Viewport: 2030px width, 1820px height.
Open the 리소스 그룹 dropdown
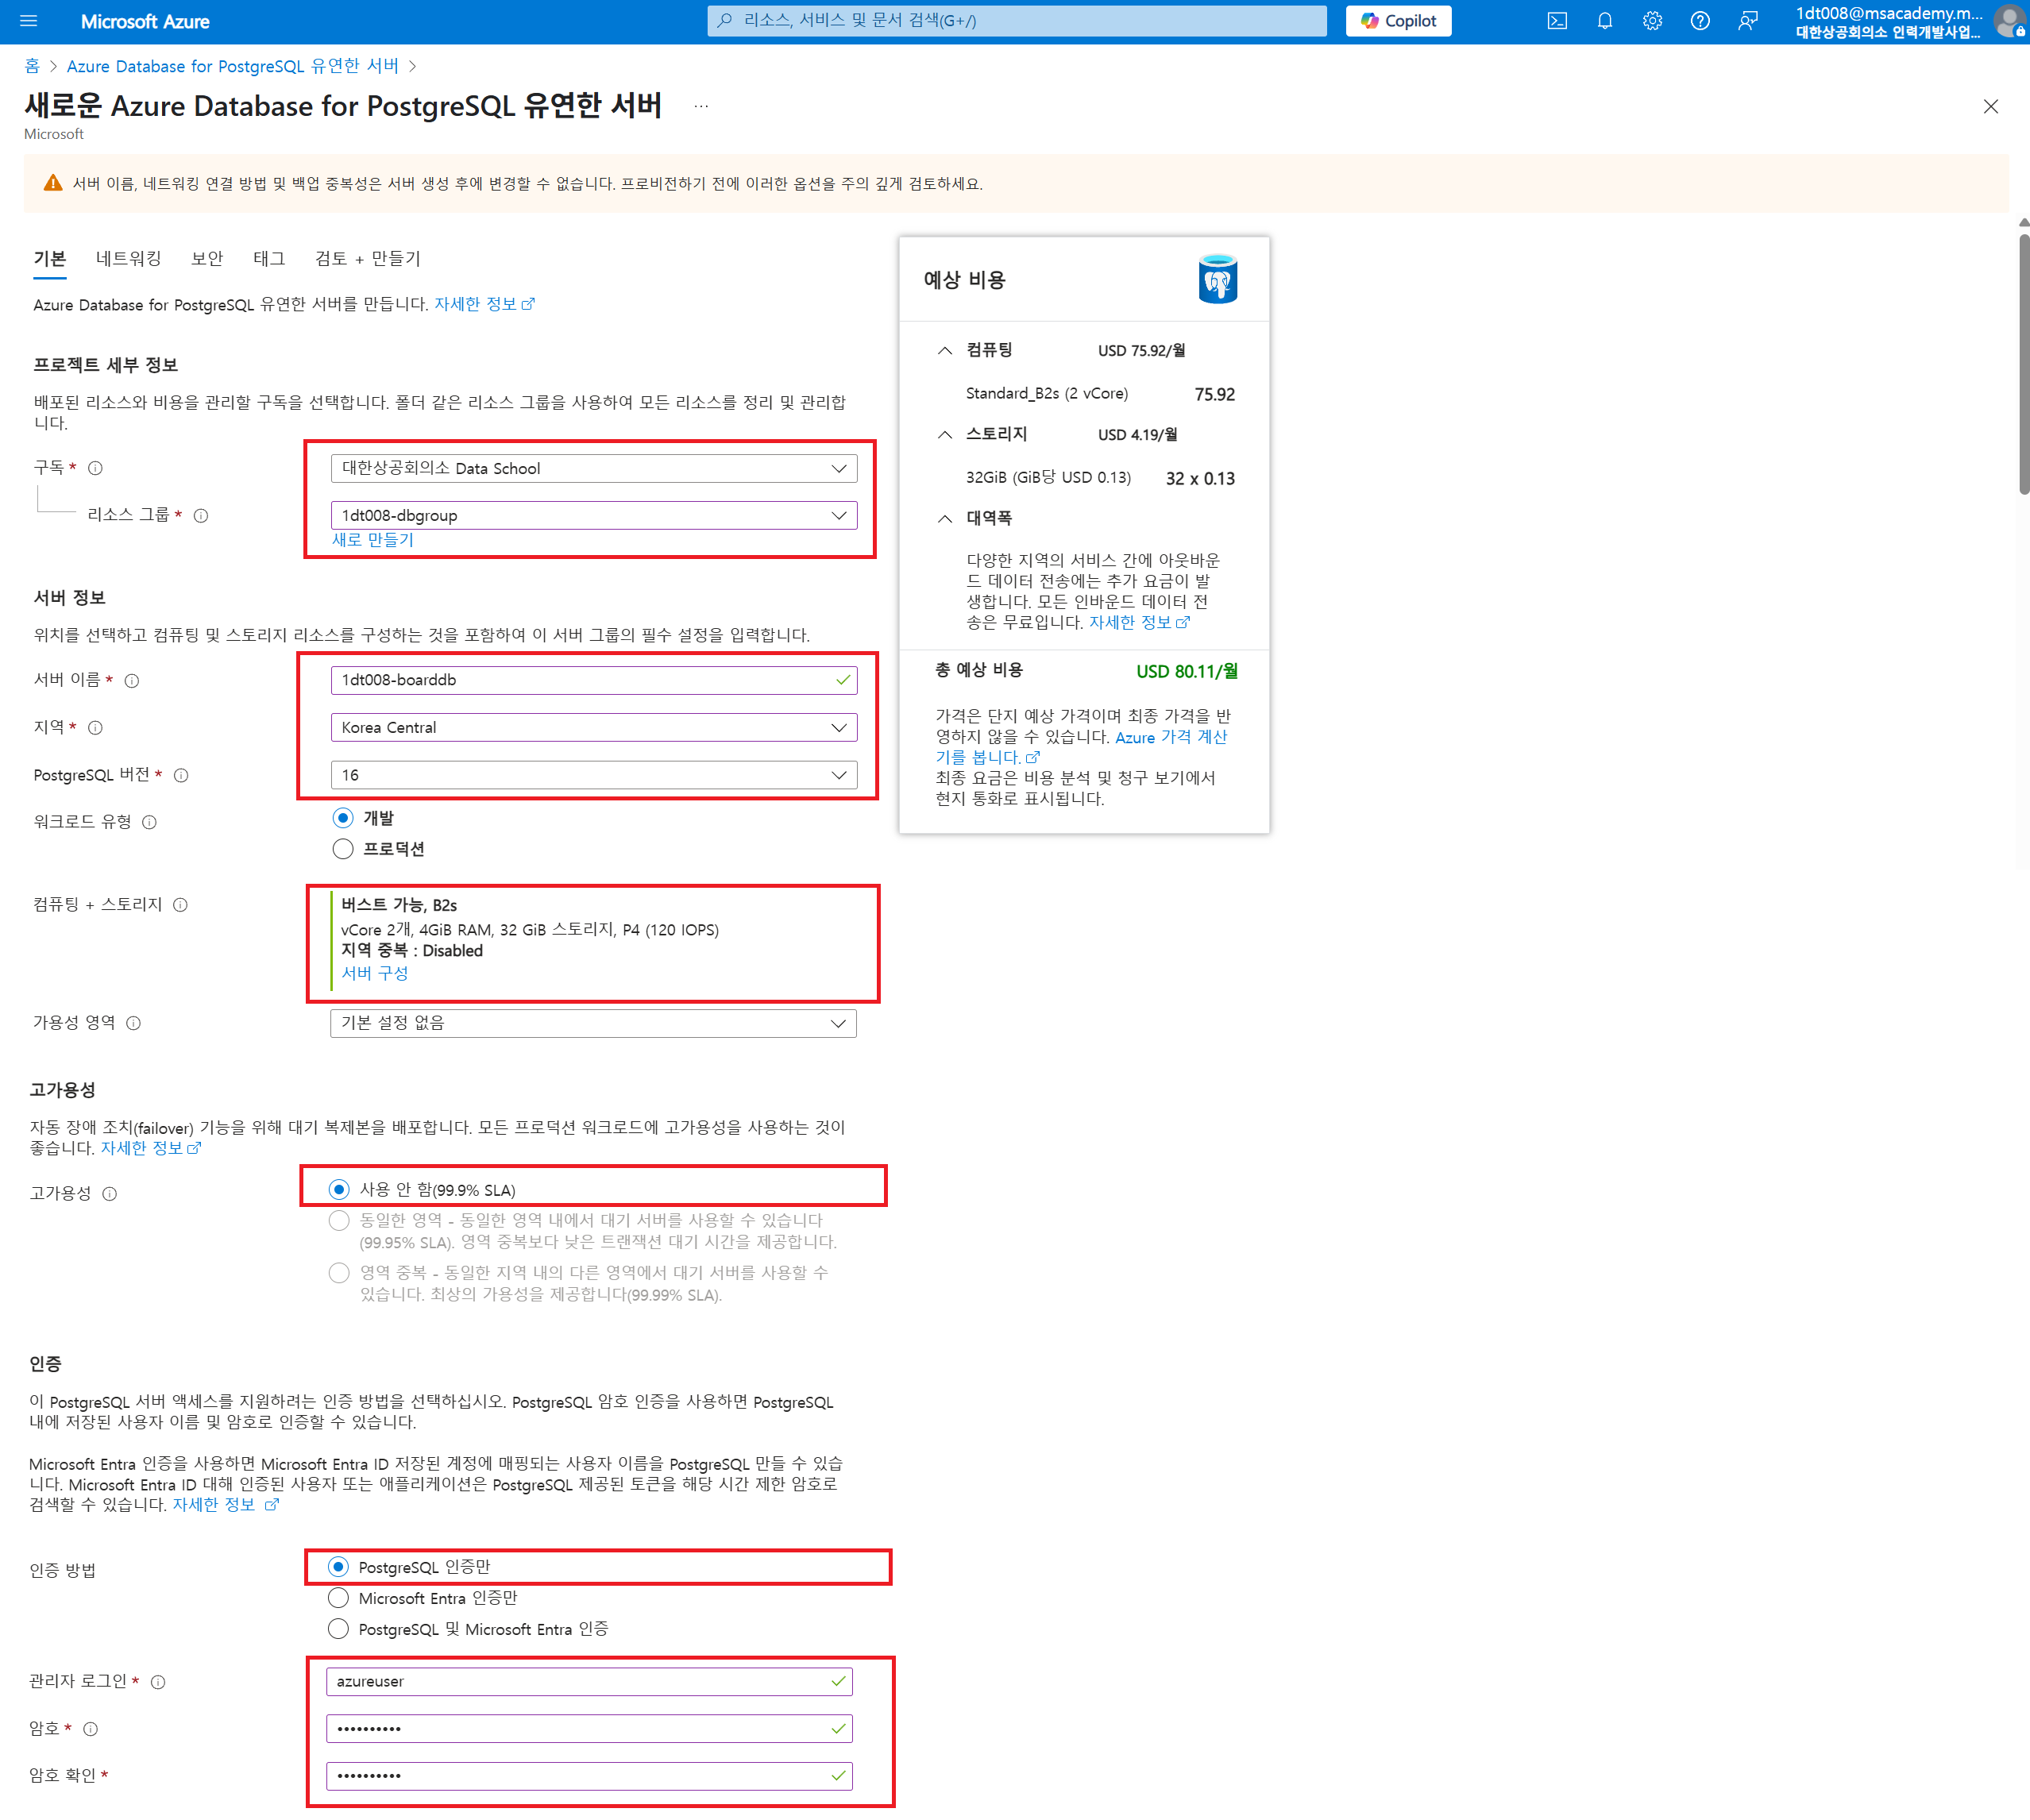pos(593,515)
